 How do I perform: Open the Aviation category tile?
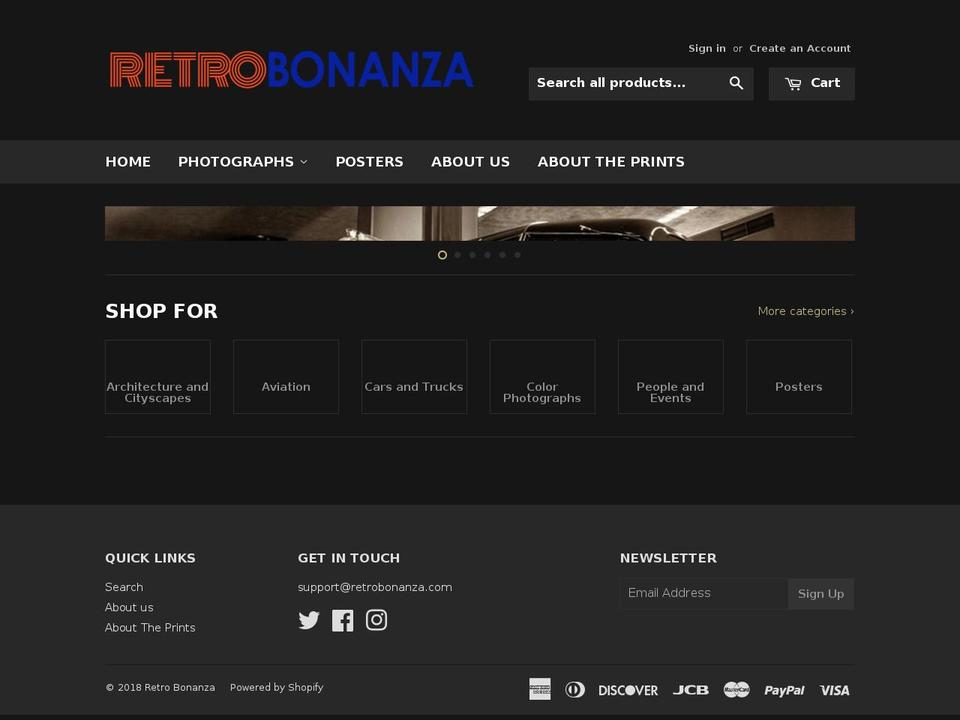[286, 377]
